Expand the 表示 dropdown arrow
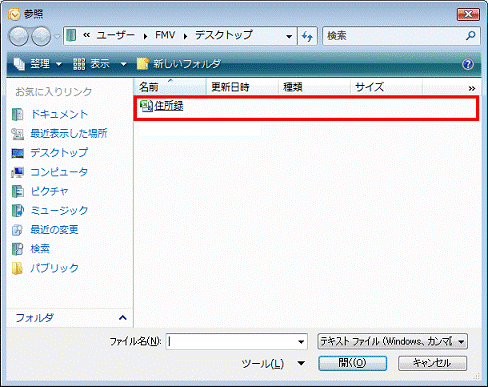Image resolution: width=488 pixels, height=387 pixels. pos(123,64)
